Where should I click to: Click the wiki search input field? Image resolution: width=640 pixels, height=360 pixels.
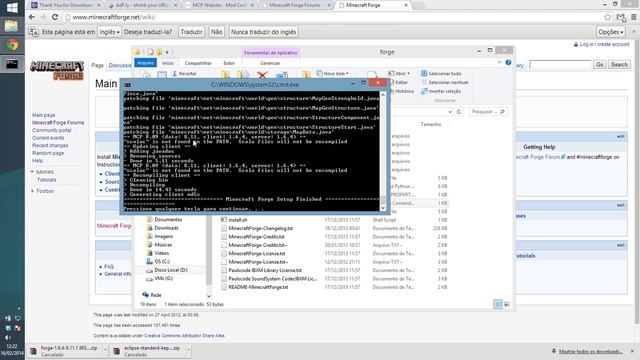pyautogui.click(x=560, y=64)
